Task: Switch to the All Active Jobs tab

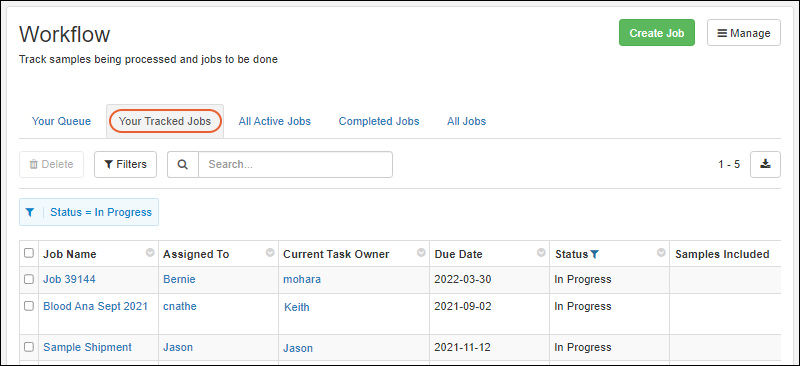Action: (274, 121)
